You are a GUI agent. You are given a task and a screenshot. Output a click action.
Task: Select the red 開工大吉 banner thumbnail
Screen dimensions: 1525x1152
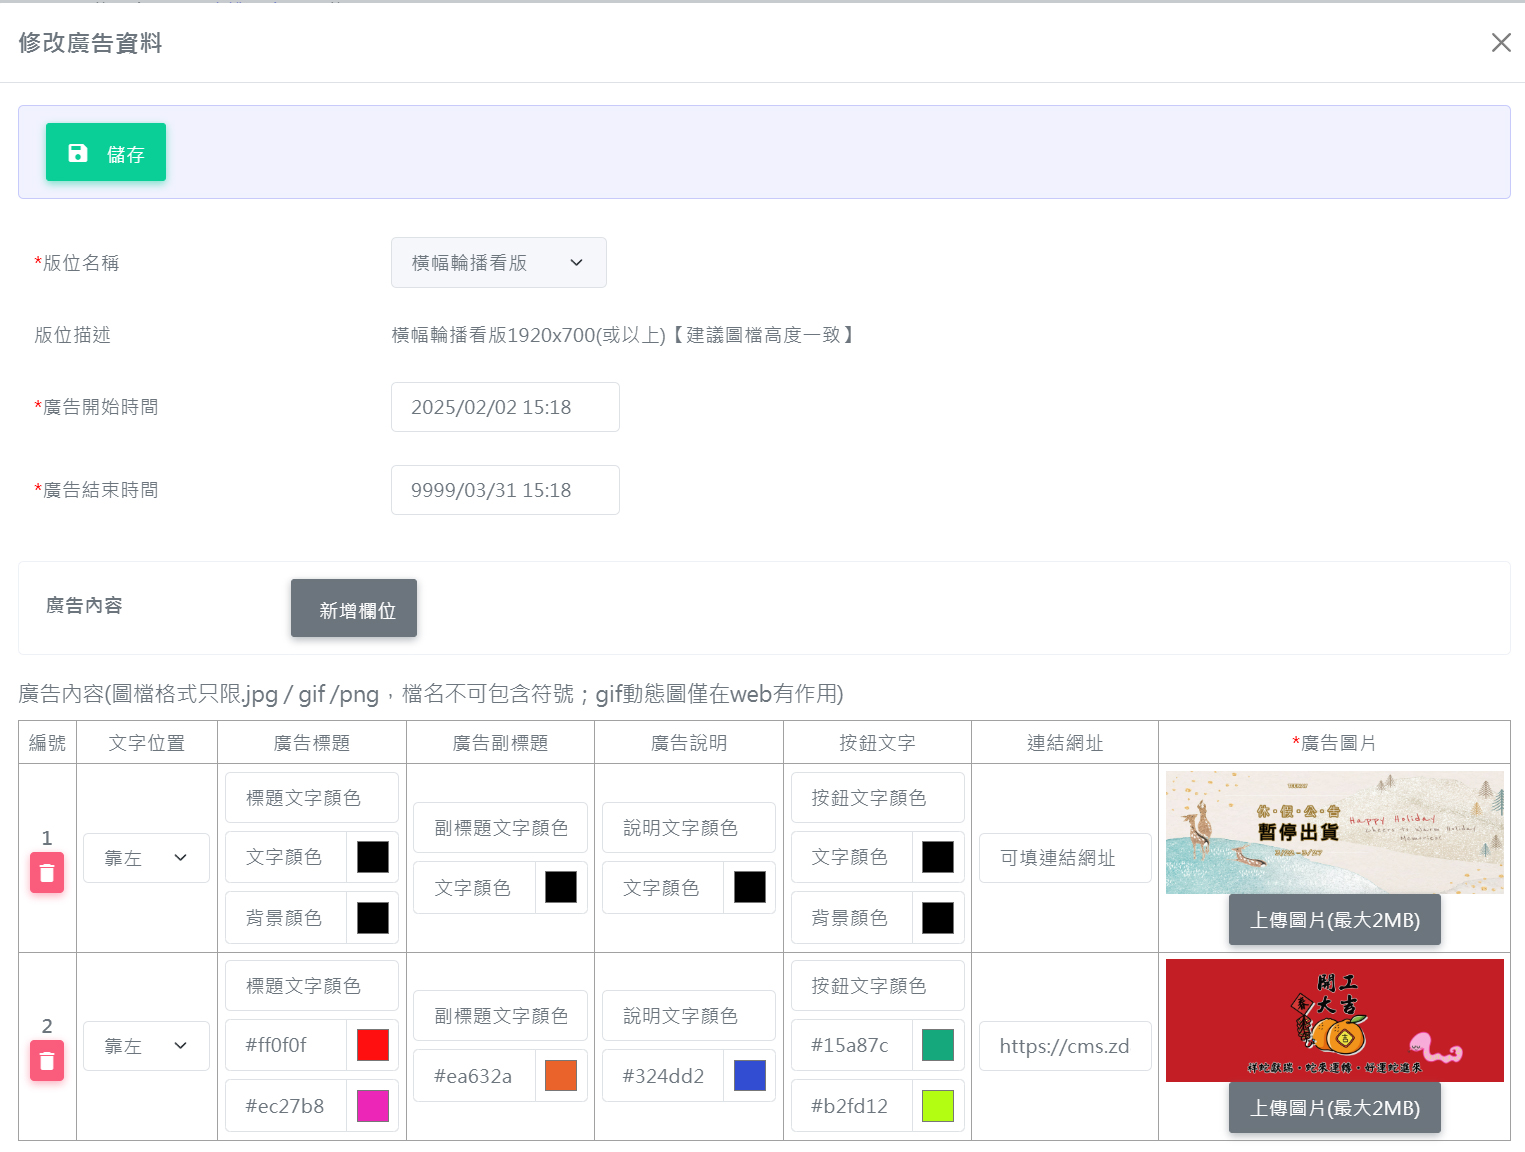click(1334, 1020)
